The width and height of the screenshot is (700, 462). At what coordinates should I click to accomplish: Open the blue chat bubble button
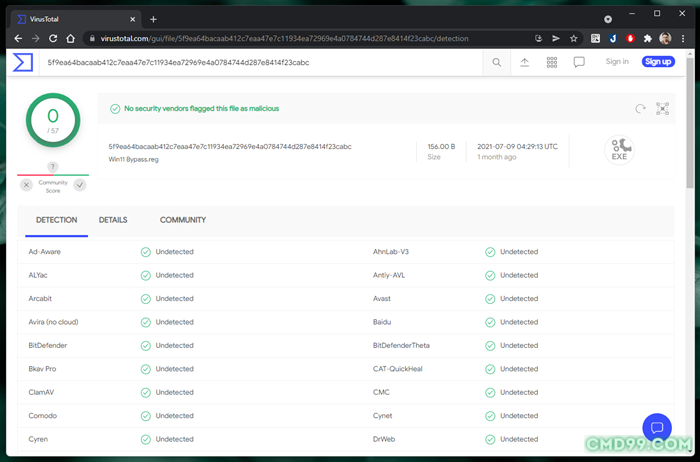pos(657,428)
